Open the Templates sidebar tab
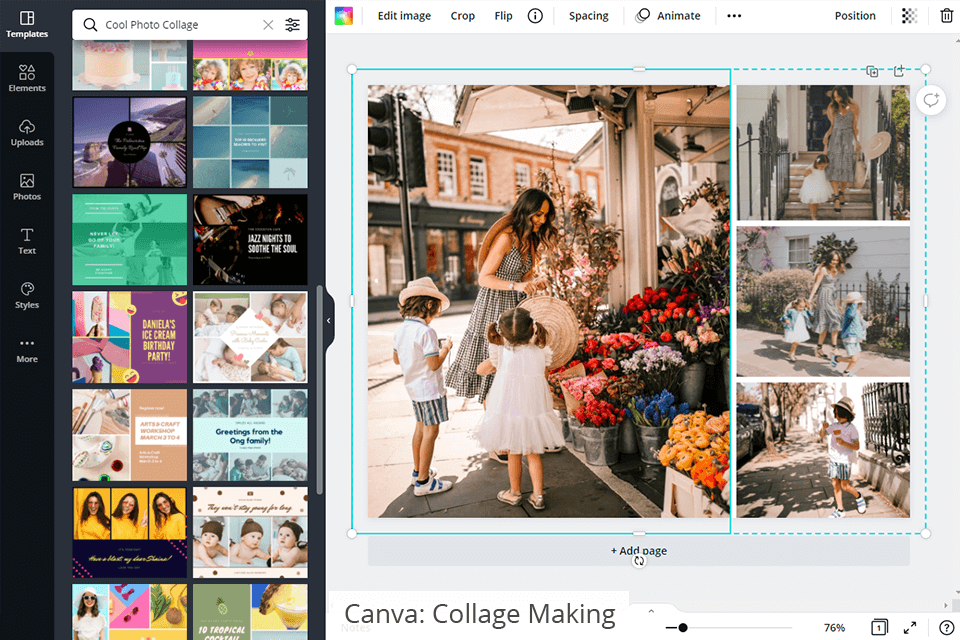 (27, 24)
